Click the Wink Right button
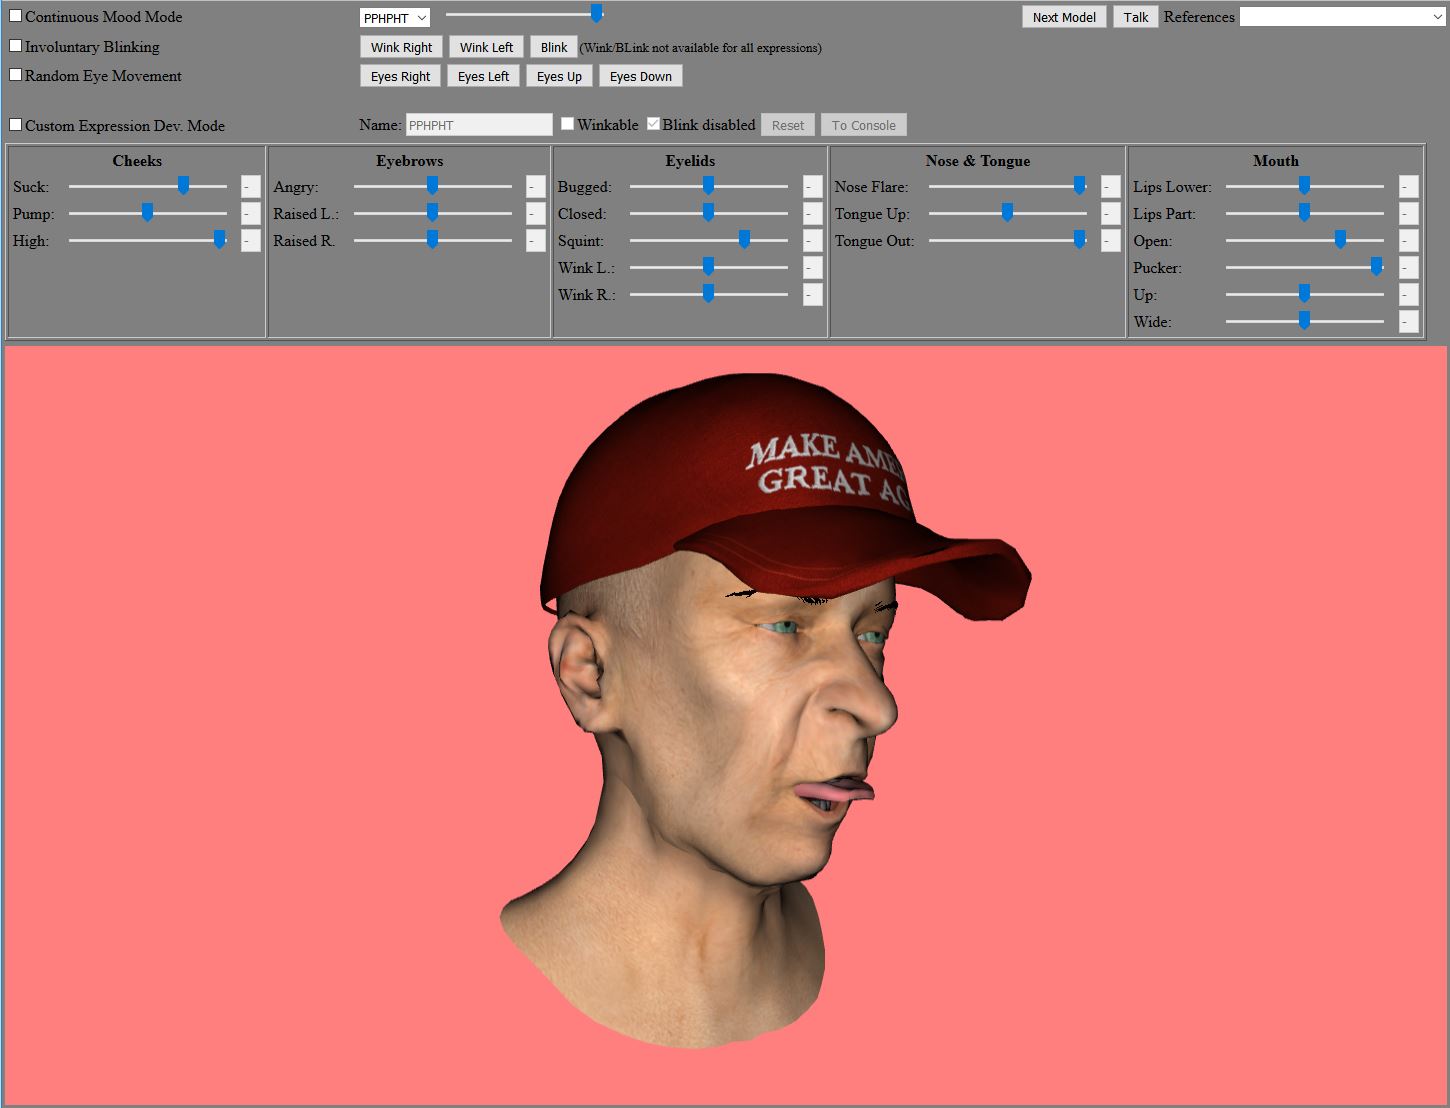The width and height of the screenshot is (1450, 1108). pyautogui.click(x=401, y=47)
